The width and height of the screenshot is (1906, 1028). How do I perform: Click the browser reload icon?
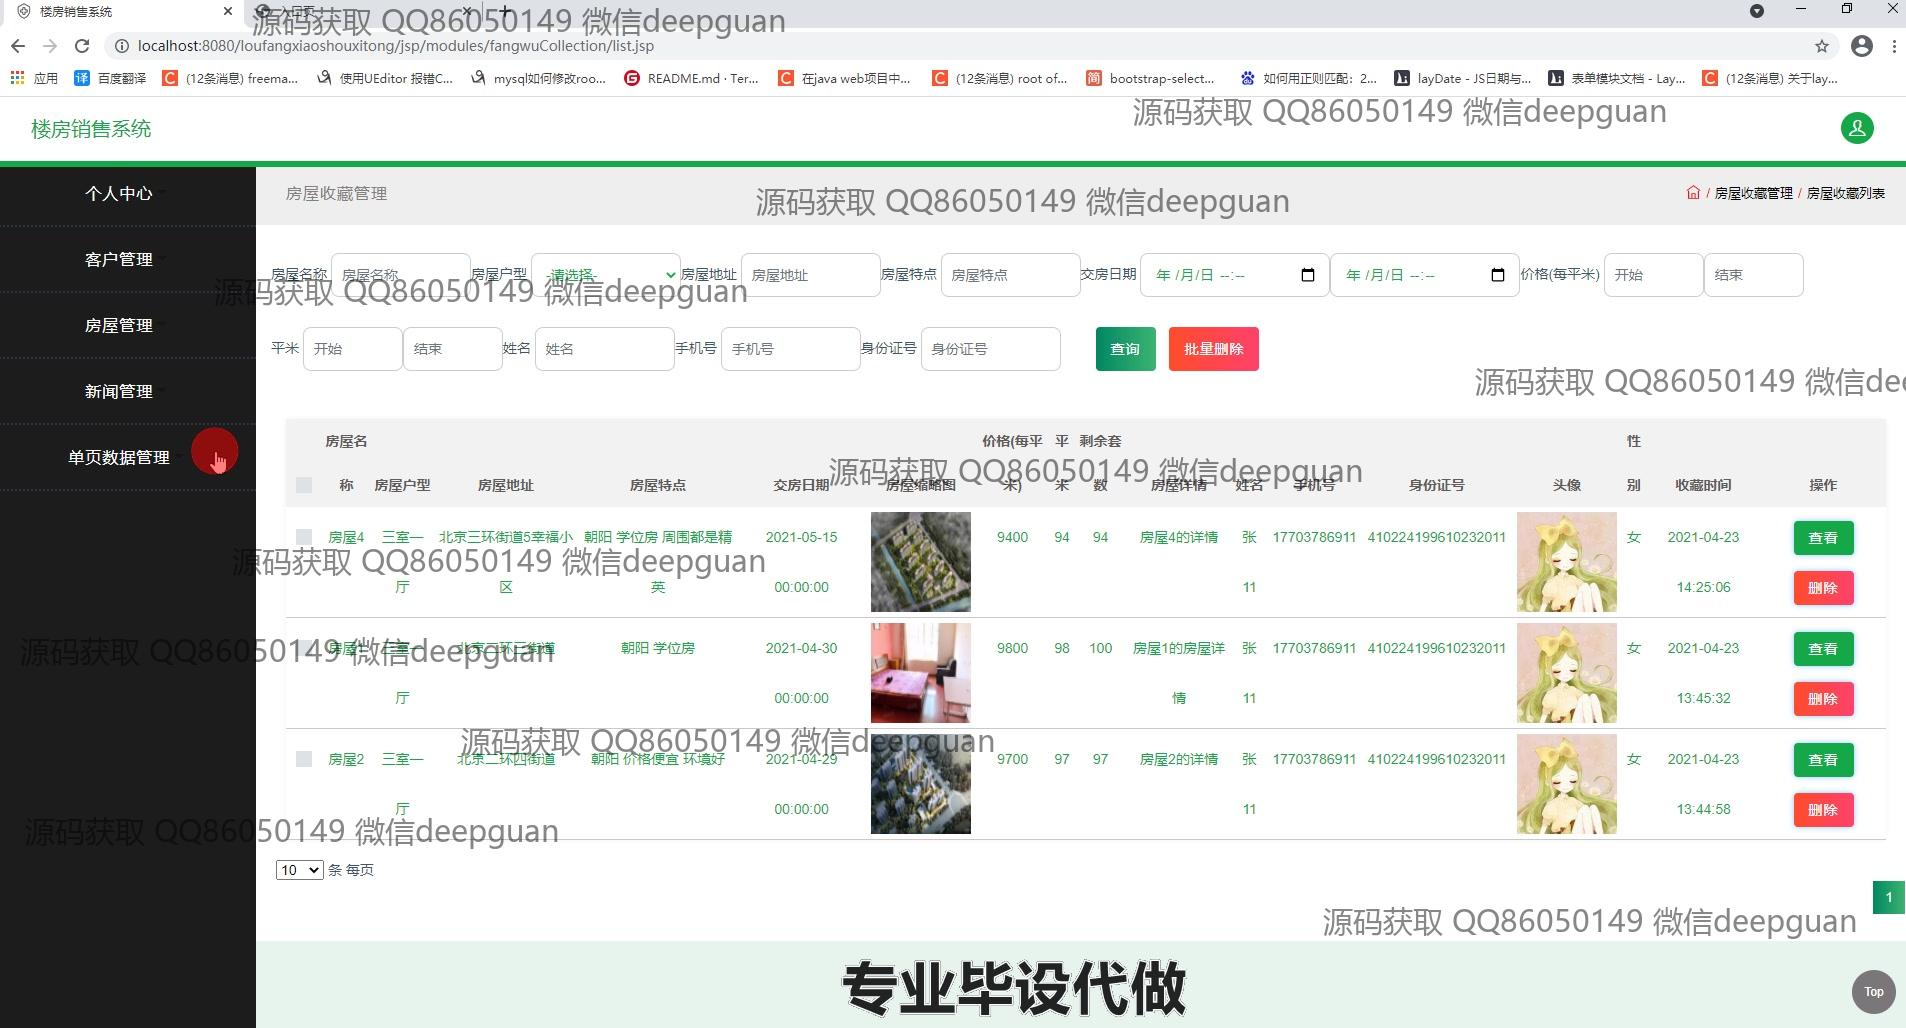pyautogui.click(x=82, y=46)
